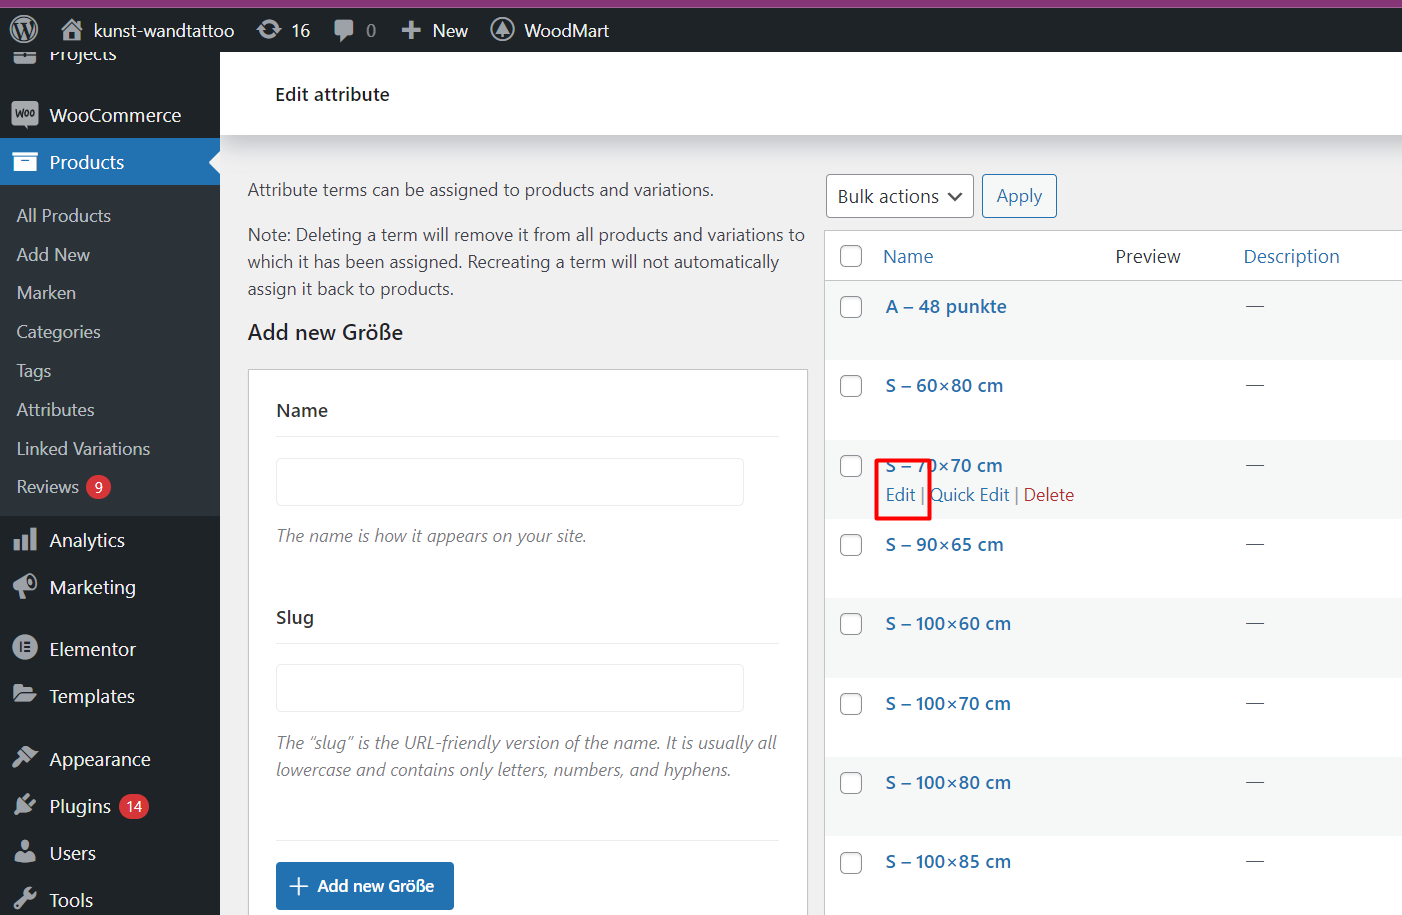Click the Elementor icon
The image size is (1402, 915).
point(25,648)
